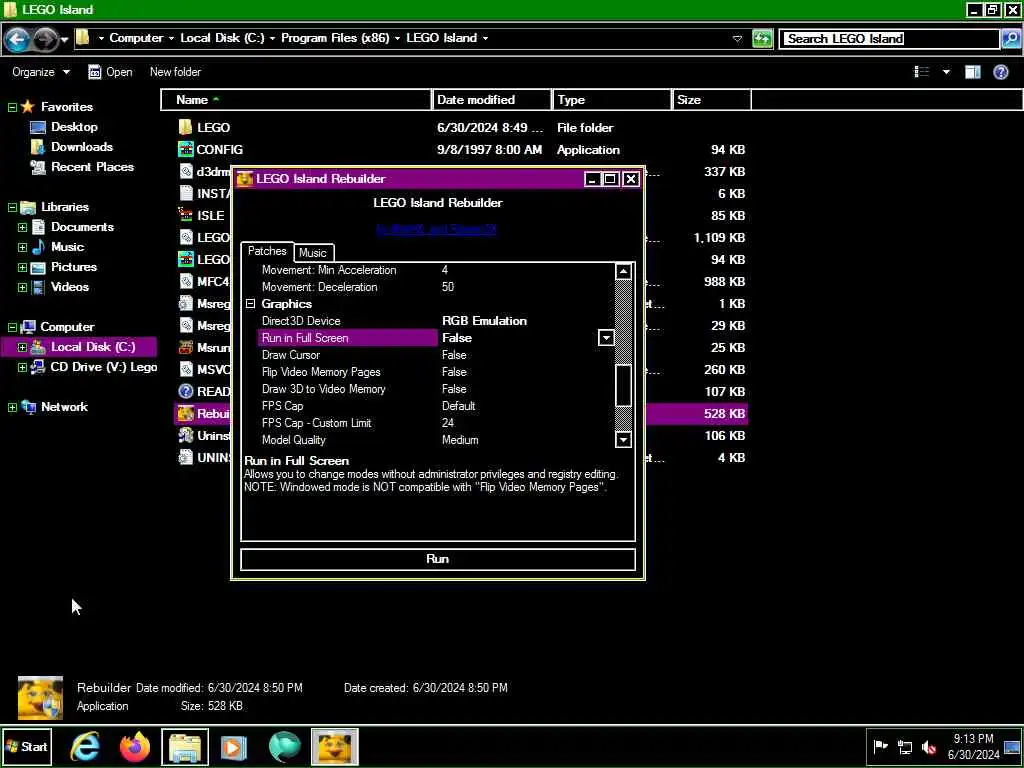Click the forward navigation arrow
Viewport: 1024px width, 768px height.
[44, 40]
